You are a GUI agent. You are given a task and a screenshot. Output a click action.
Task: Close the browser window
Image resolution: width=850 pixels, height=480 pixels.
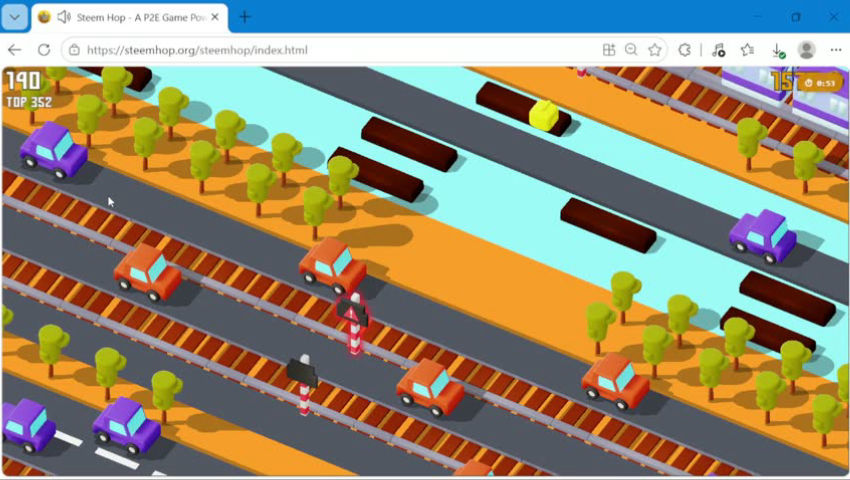[x=834, y=17]
